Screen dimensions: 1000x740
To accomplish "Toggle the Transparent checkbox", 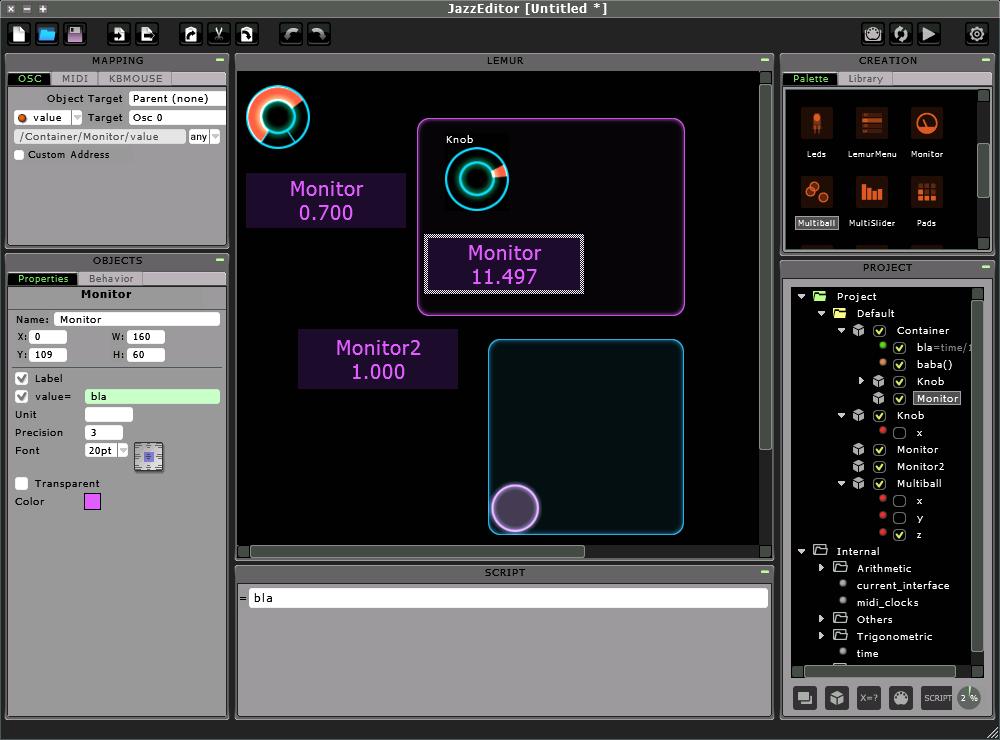I will pos(21,484).
